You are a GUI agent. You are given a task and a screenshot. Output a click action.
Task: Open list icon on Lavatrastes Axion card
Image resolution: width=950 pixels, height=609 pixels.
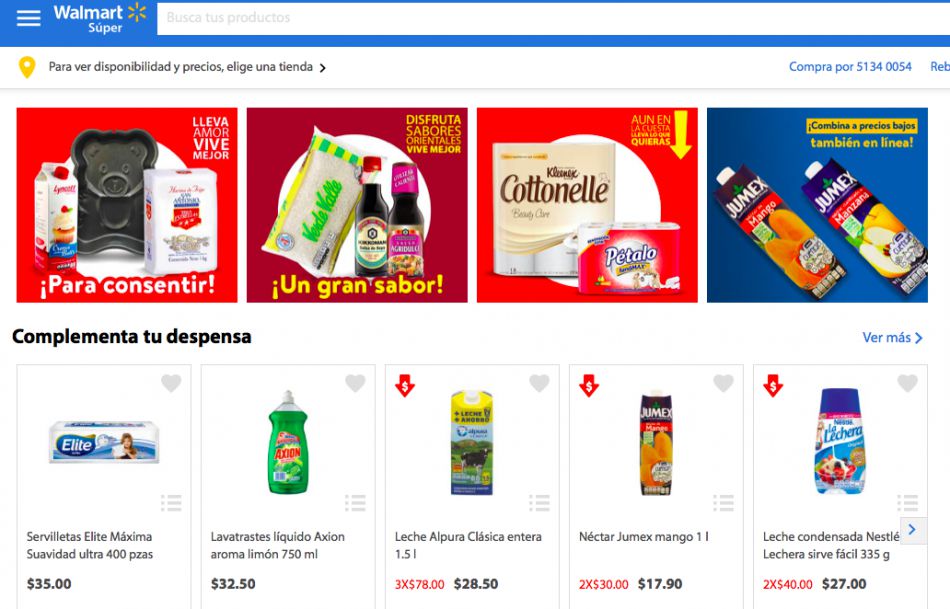356,503
